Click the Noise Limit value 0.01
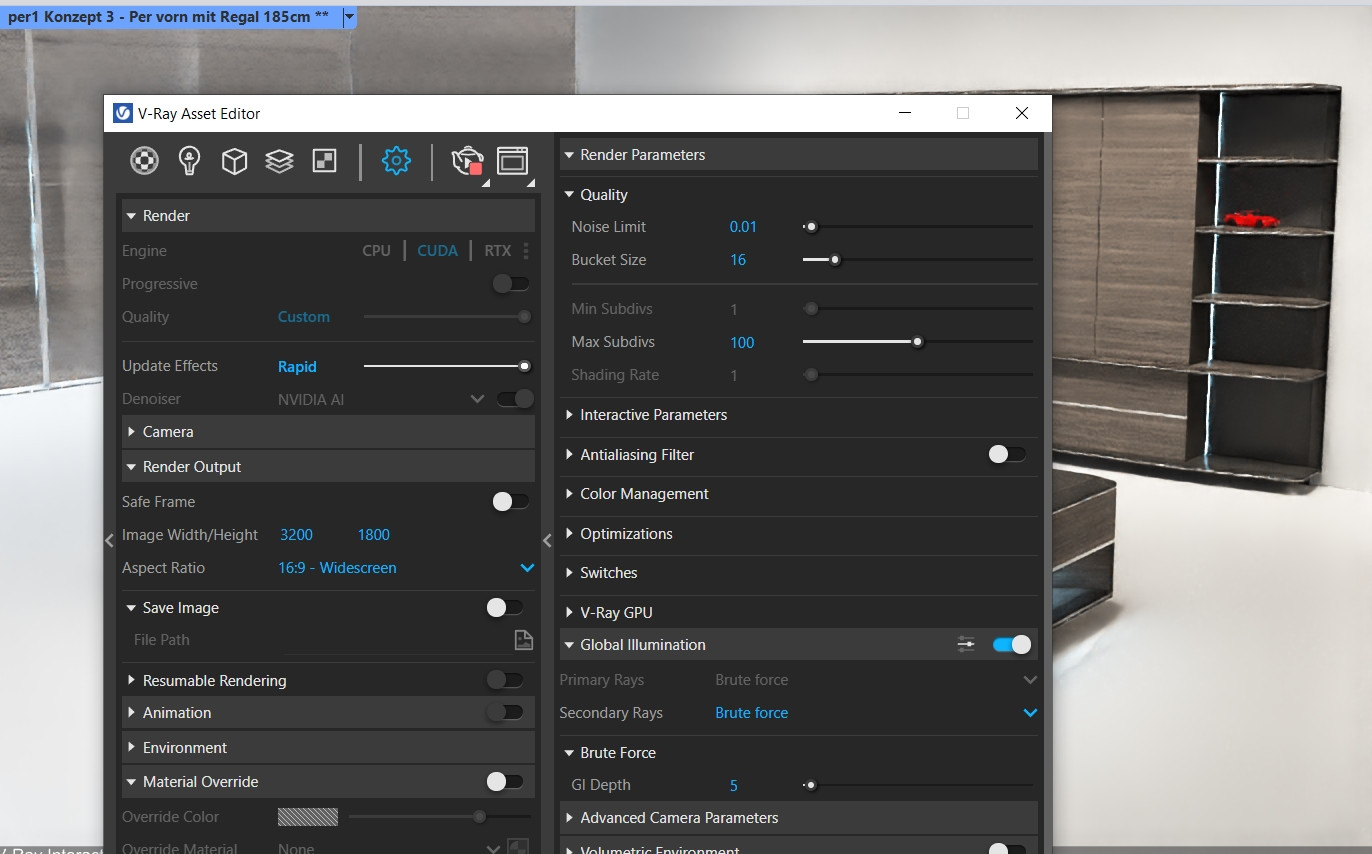 (743, 227)
